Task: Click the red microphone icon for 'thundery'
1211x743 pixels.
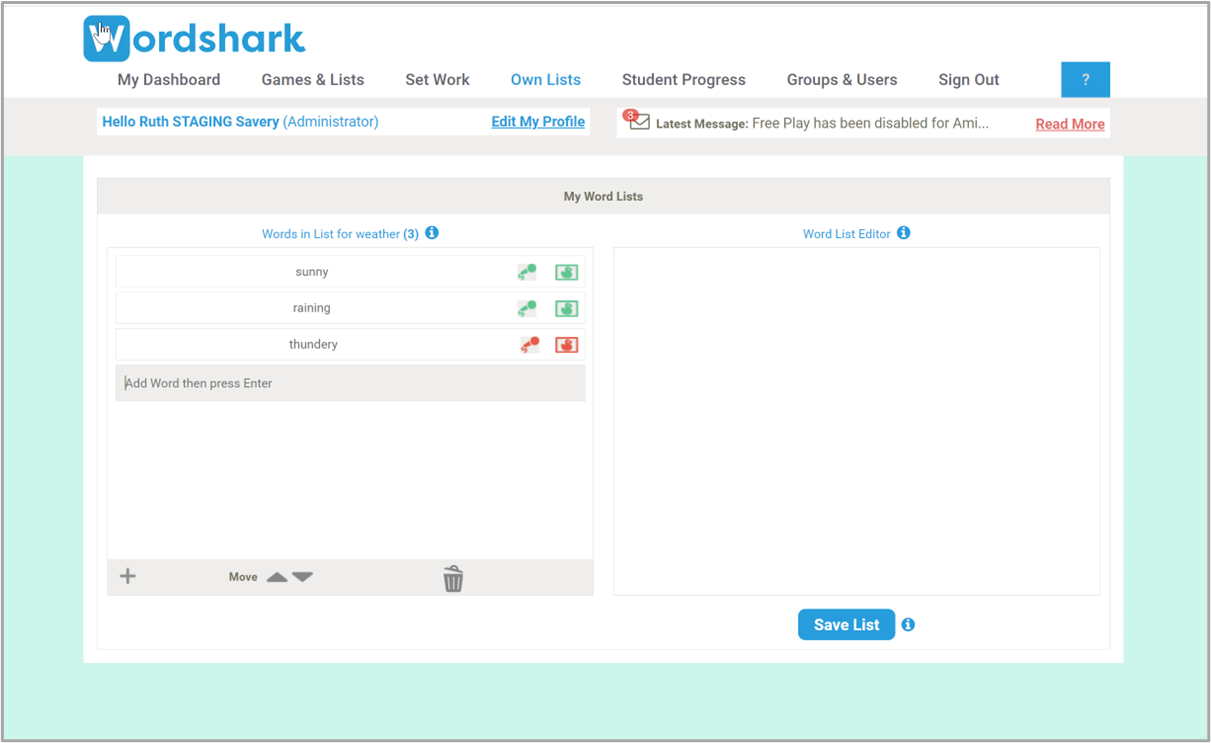Action: click(529, 345)
